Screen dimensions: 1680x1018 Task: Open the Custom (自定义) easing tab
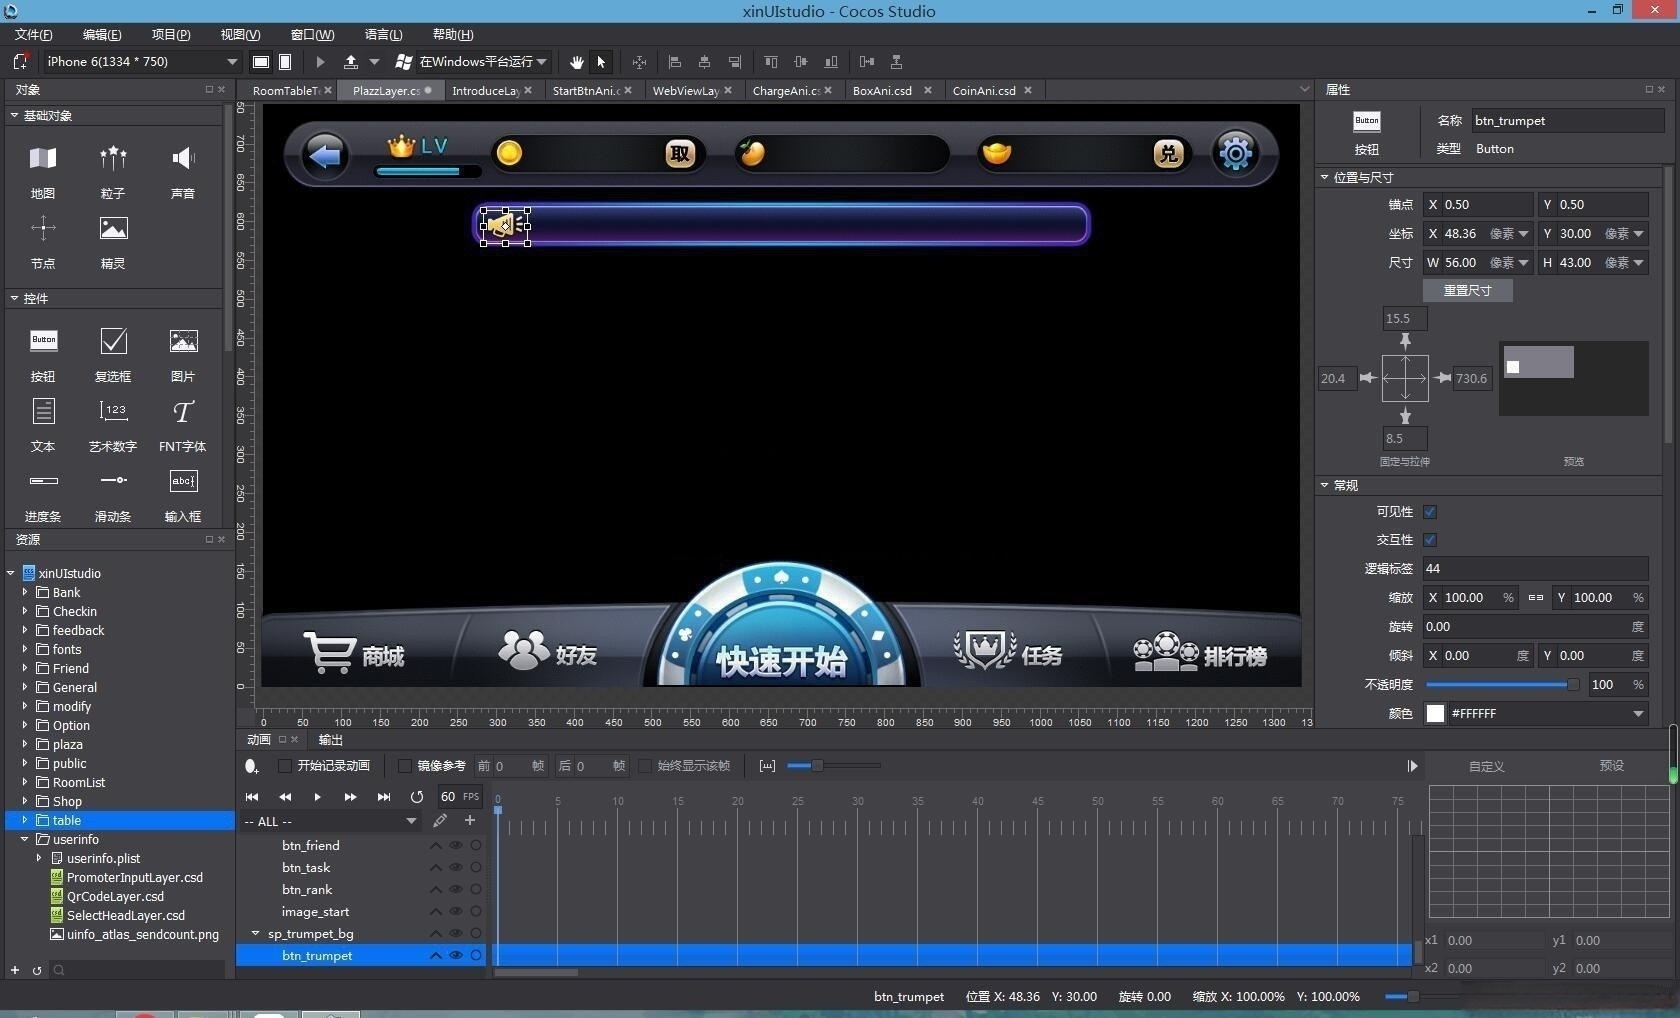click(x=1487, y=766)
